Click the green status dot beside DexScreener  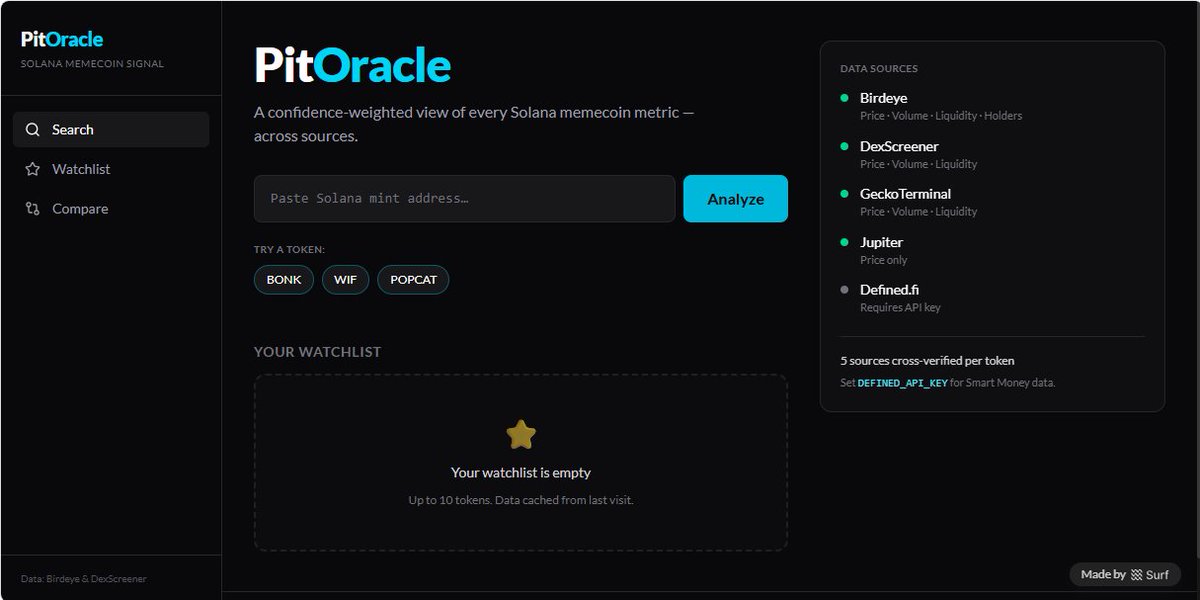point(845,146)
